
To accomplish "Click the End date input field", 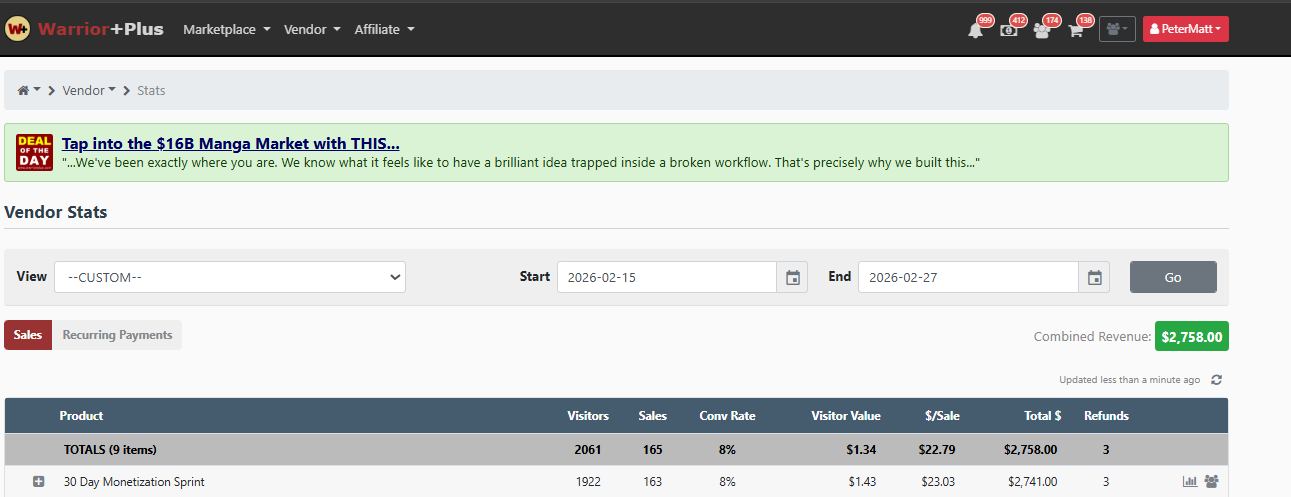I will point(968,277).
